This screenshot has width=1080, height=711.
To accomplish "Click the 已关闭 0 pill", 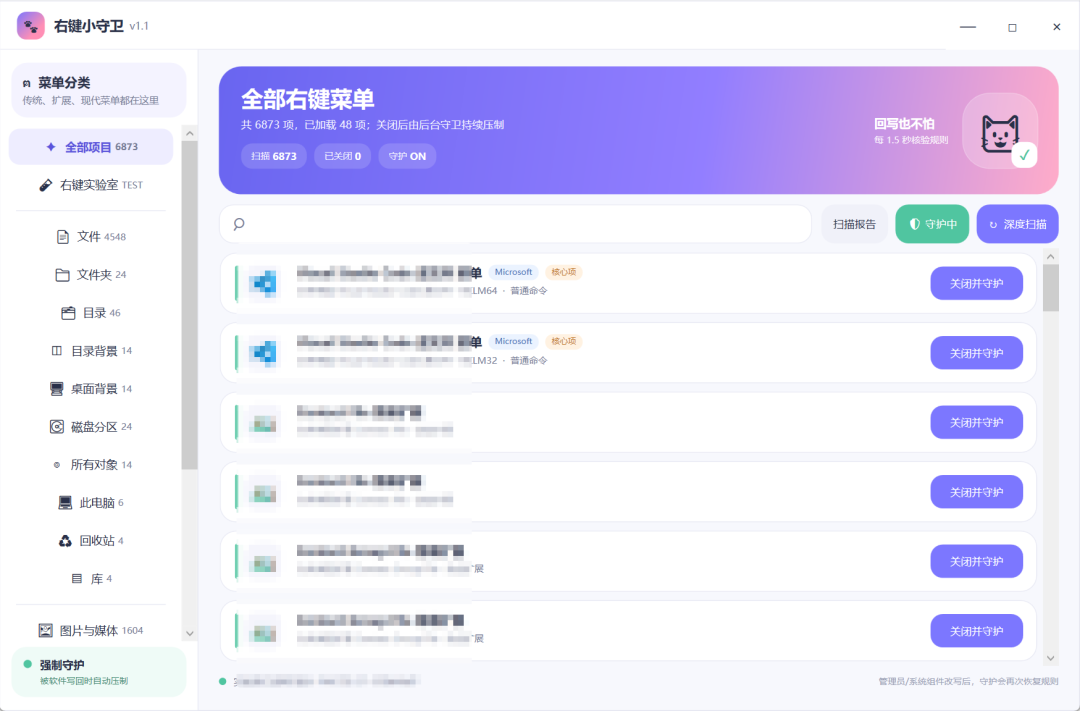I will click(342, 156).
